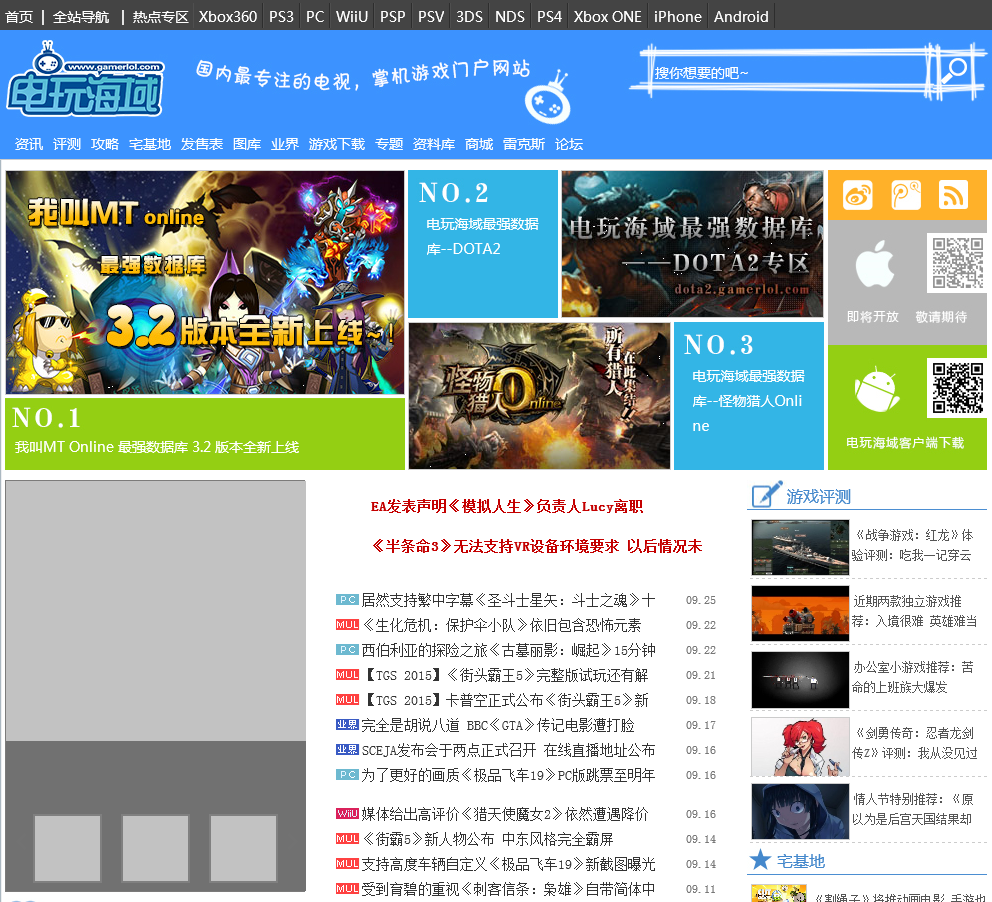Select the first slideshow thumbnail placeholder
The image size is (992, 902).
point(67,848)
